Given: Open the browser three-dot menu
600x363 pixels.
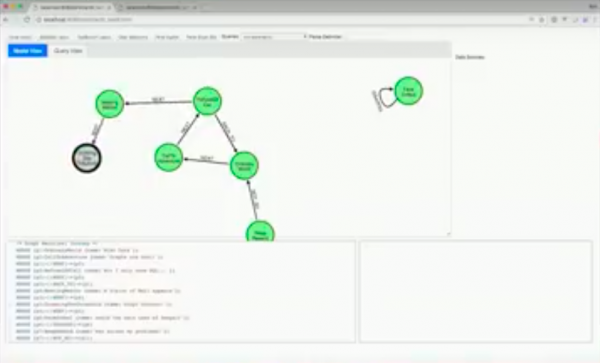Looking at the screenshot, I should [595, 20].
